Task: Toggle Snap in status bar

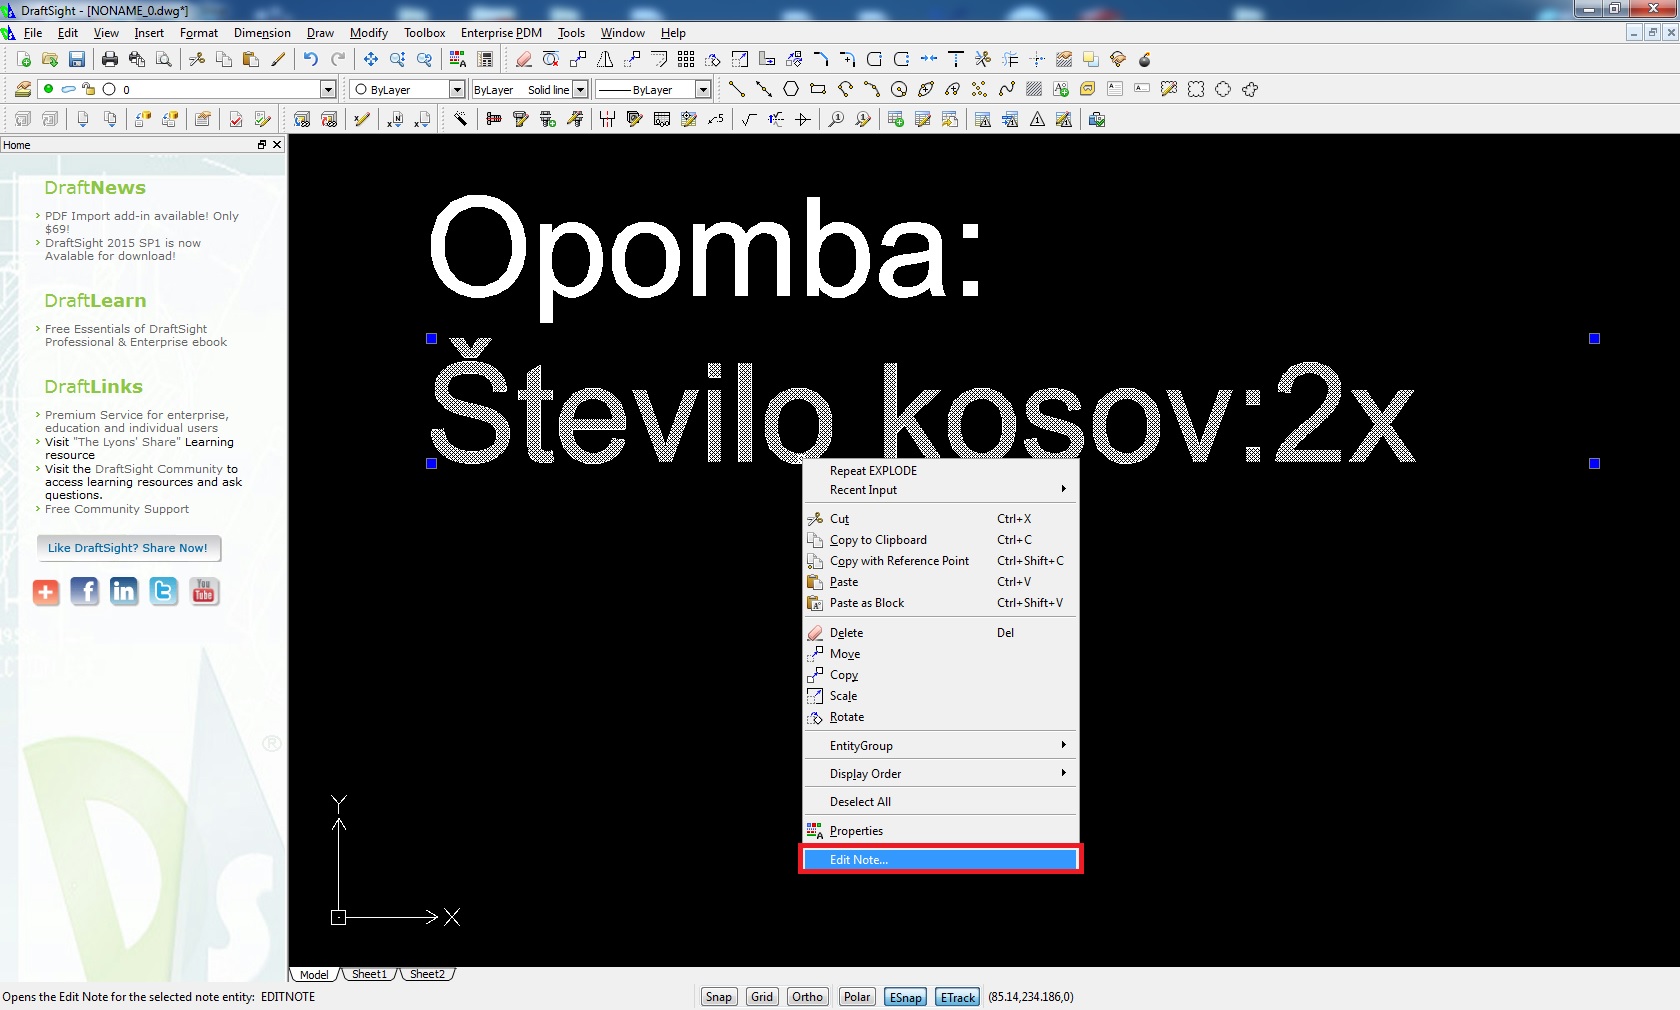Action: point(718,997)
